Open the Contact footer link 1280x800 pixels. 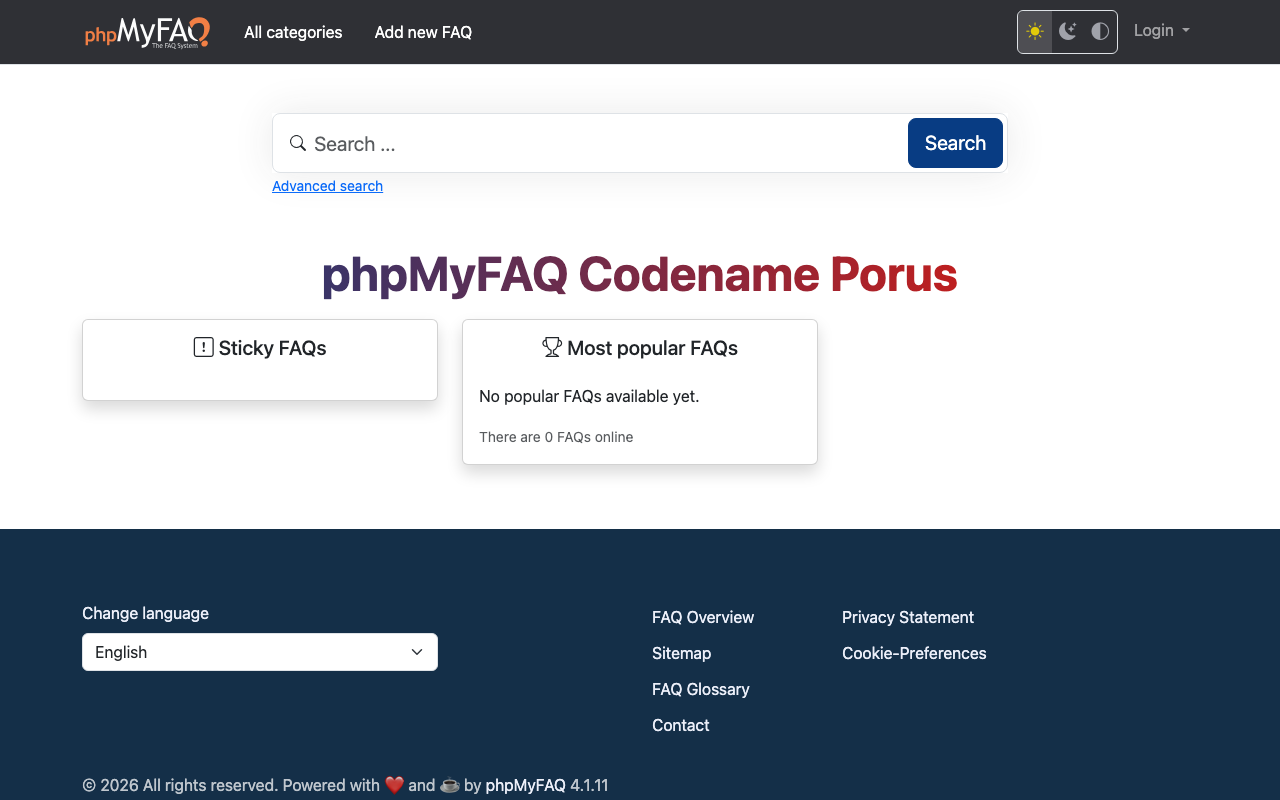tap(680, 725)
